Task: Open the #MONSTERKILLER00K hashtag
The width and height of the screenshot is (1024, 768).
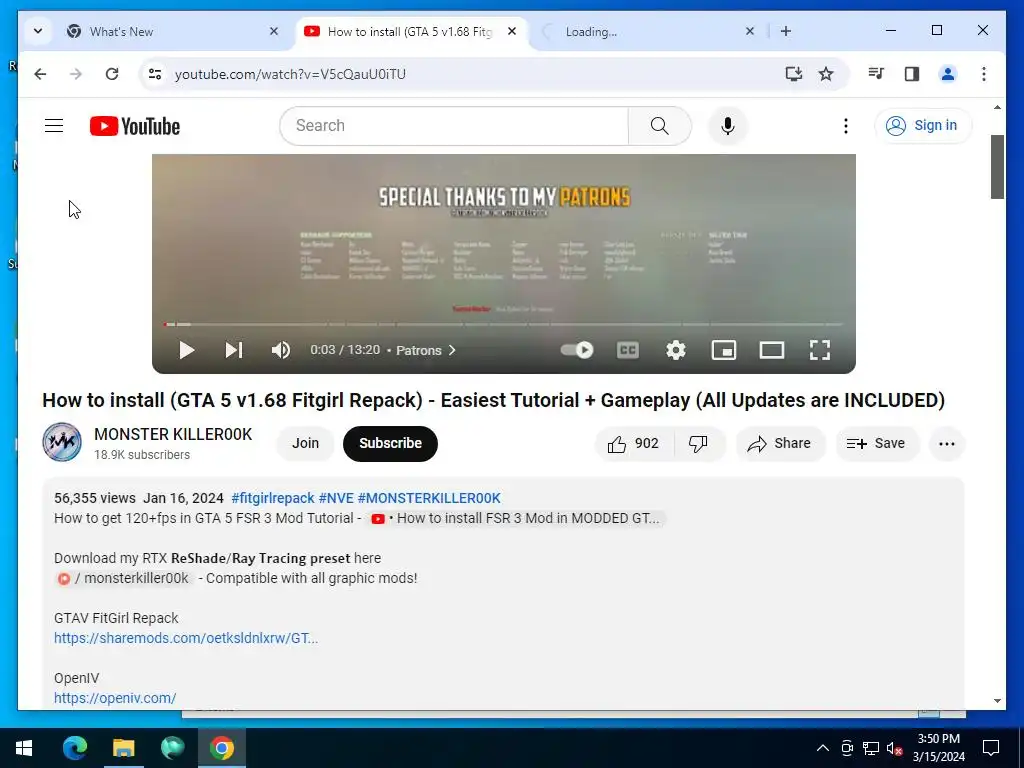Action: [x=429, y=498]
